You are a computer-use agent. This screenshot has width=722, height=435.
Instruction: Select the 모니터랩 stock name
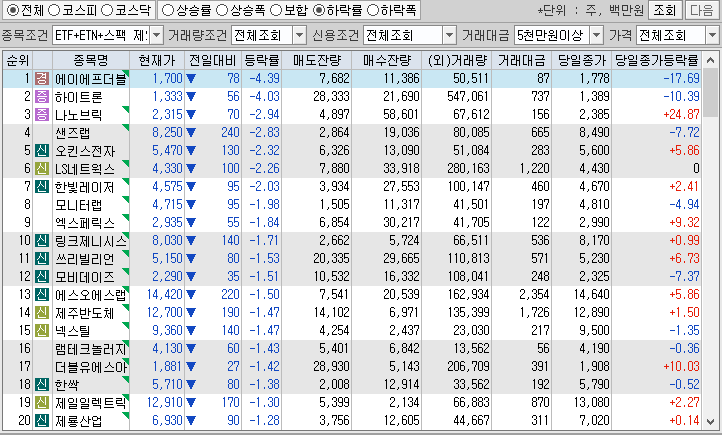coord(79,205)
